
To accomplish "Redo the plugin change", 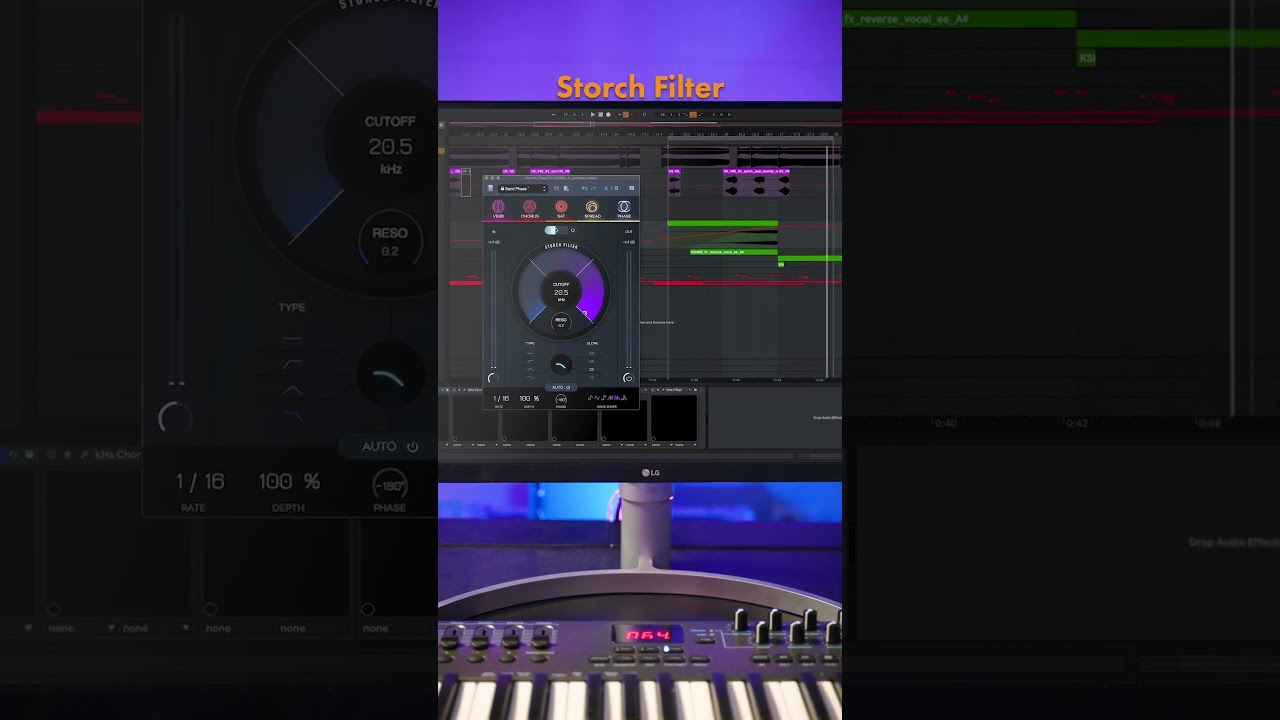I will [593, 188].
